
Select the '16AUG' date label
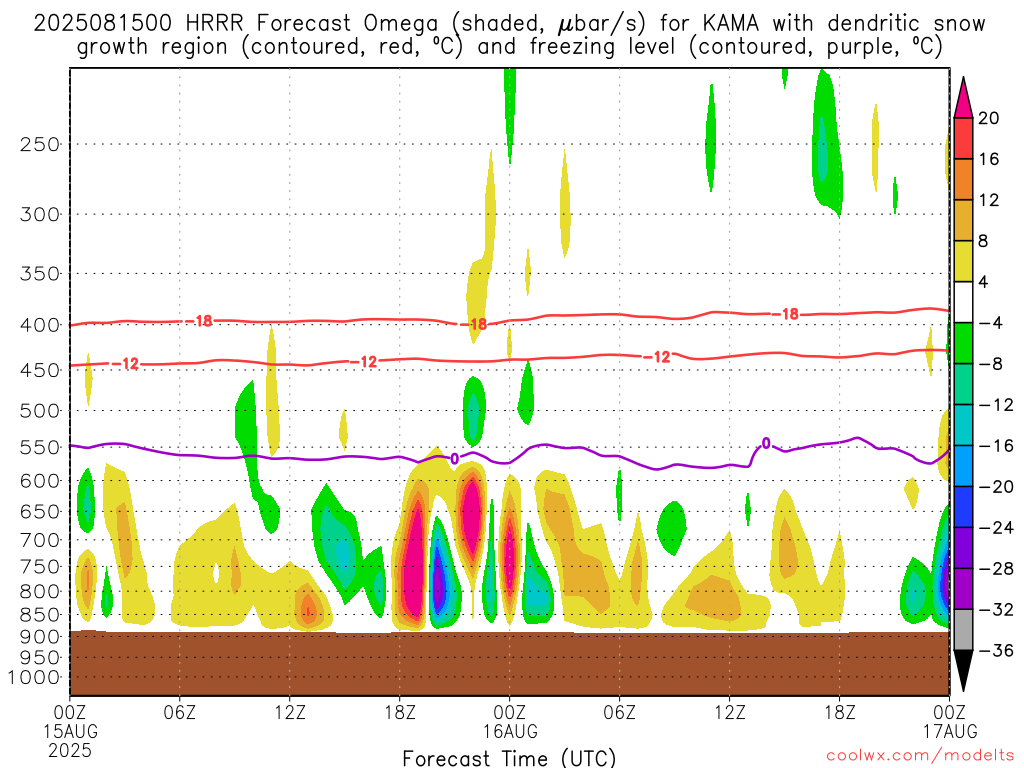coord(510,731)
